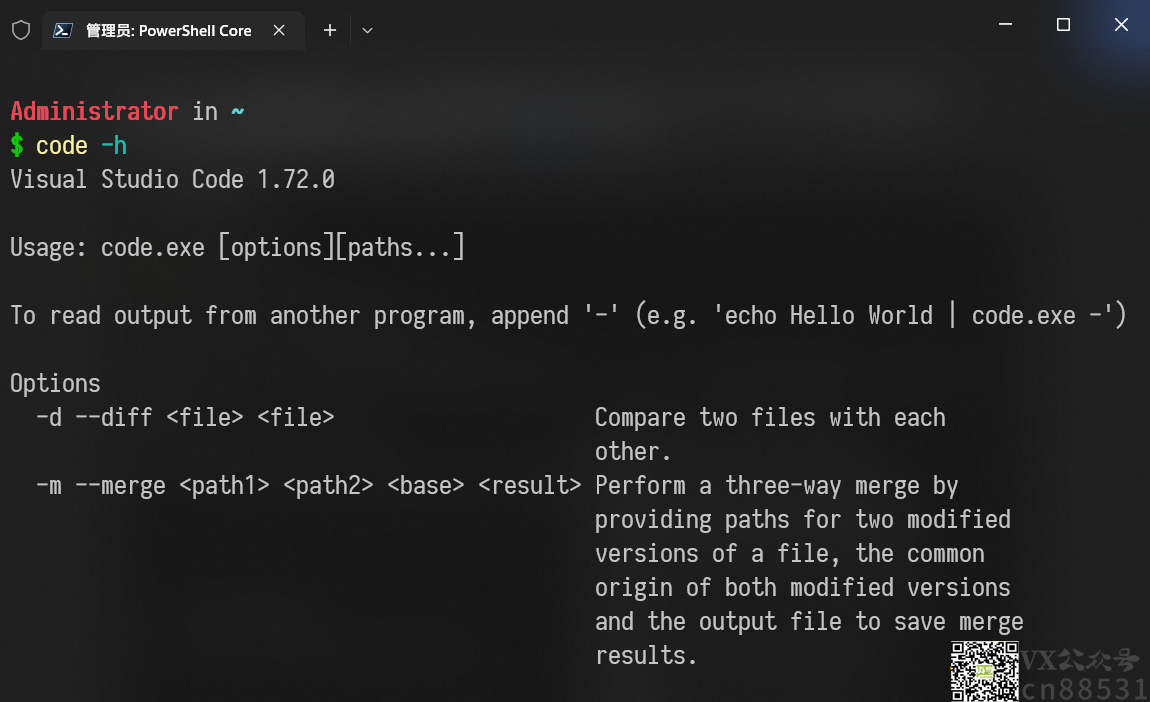This screenshot has width=1150, height=702.
Task: Close the PowerShell Core tab
Action: 279,30
